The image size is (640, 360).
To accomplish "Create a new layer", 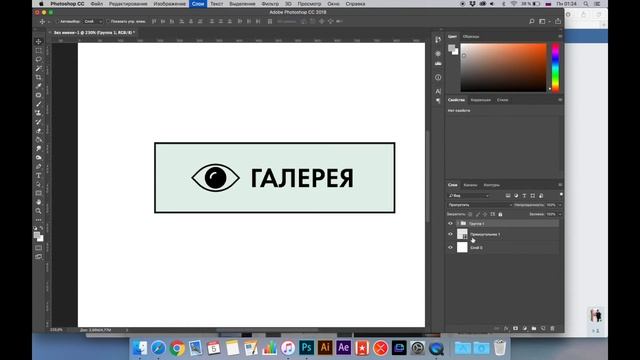I will point(543,328).
